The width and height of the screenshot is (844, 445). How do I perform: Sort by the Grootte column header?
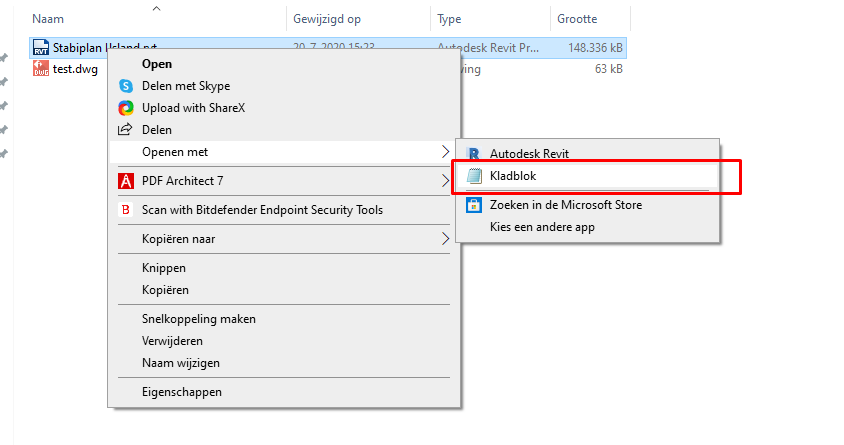click(x=577, y=19)
